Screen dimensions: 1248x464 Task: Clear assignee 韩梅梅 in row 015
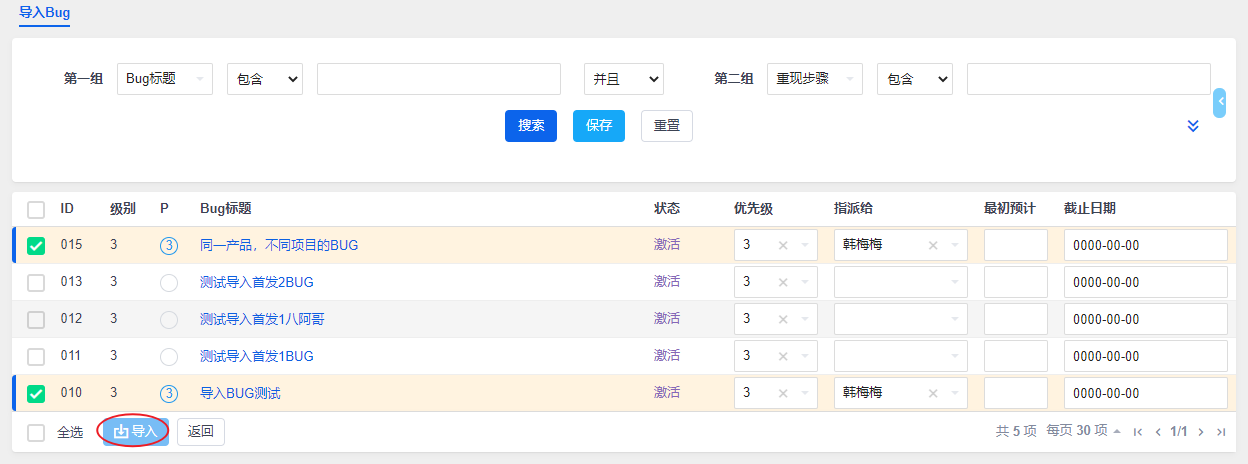(x=933, y=245)
